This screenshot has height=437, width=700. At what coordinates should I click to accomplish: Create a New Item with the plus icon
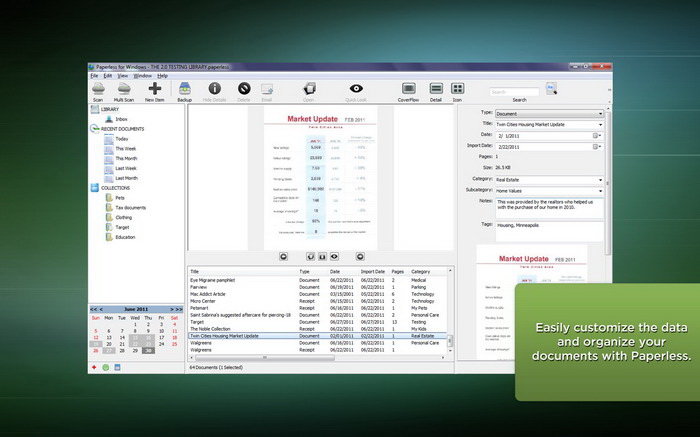coord(155,88)
